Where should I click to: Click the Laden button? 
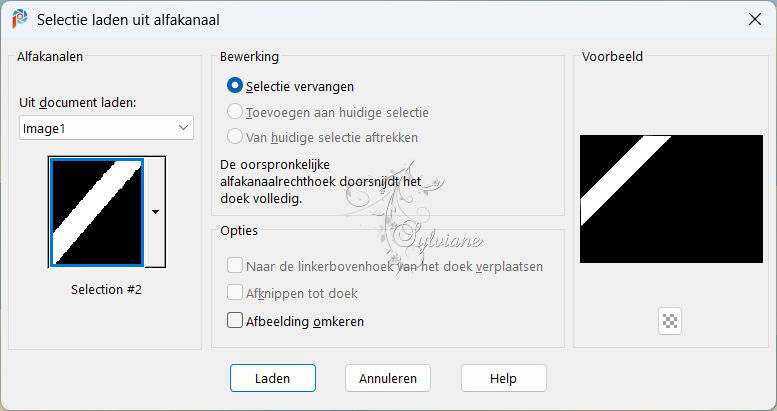tap(273, 378)
